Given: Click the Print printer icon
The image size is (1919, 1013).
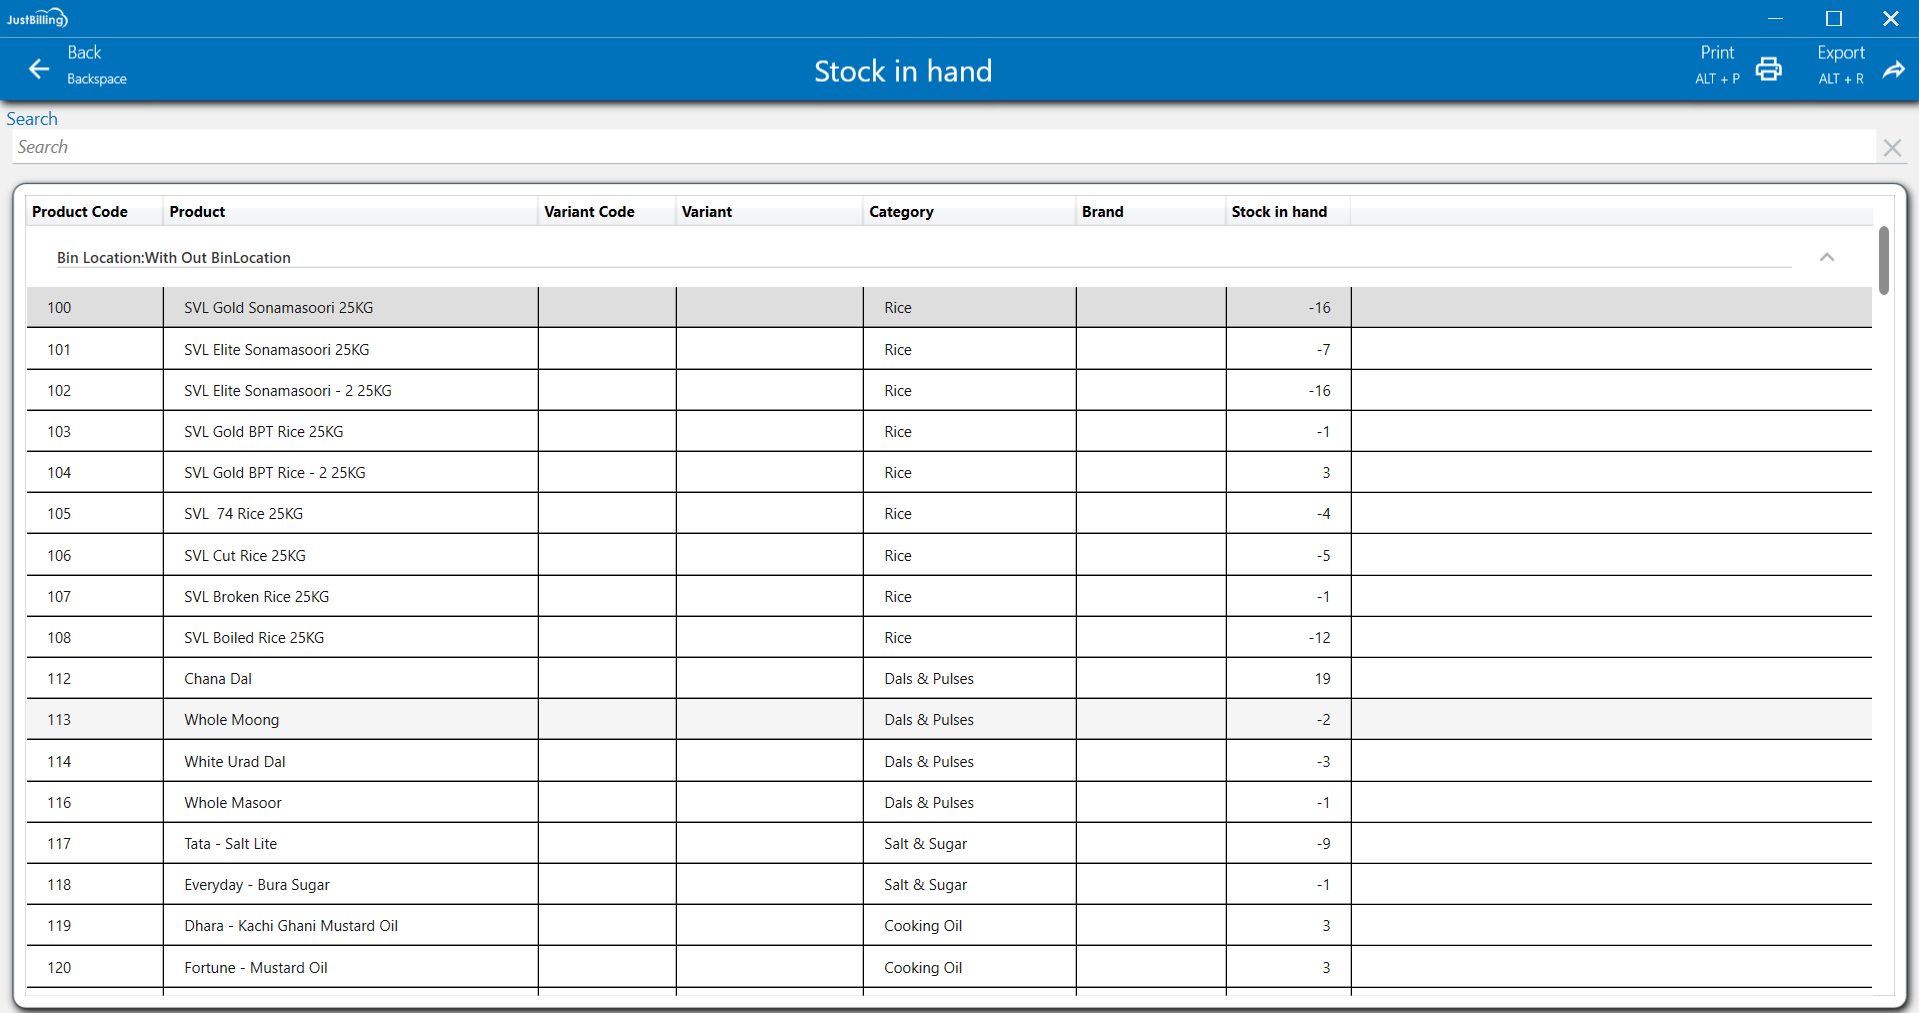Looking at the screenshot, I should click(x=1768, y=68).
